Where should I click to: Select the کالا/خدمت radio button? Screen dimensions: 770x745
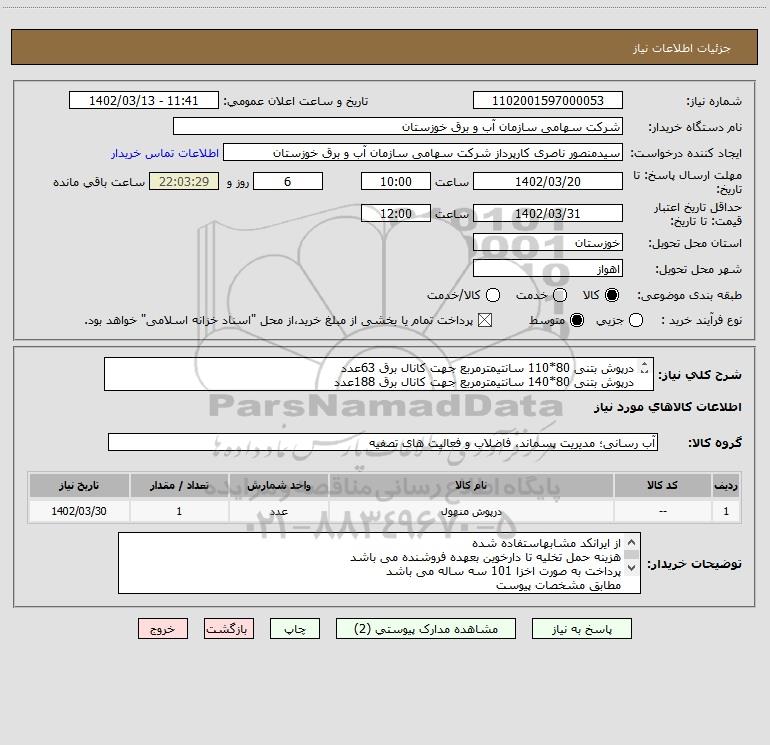[493, 295]
